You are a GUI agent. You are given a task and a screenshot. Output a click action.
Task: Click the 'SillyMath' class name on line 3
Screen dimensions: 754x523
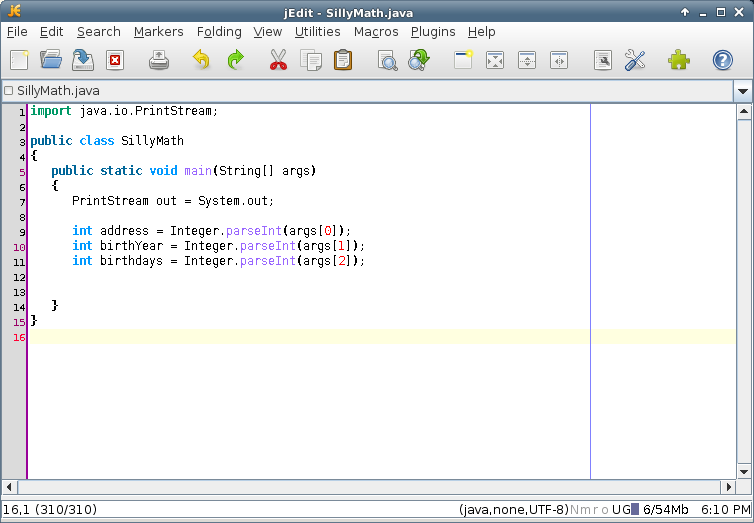[152, 141]
